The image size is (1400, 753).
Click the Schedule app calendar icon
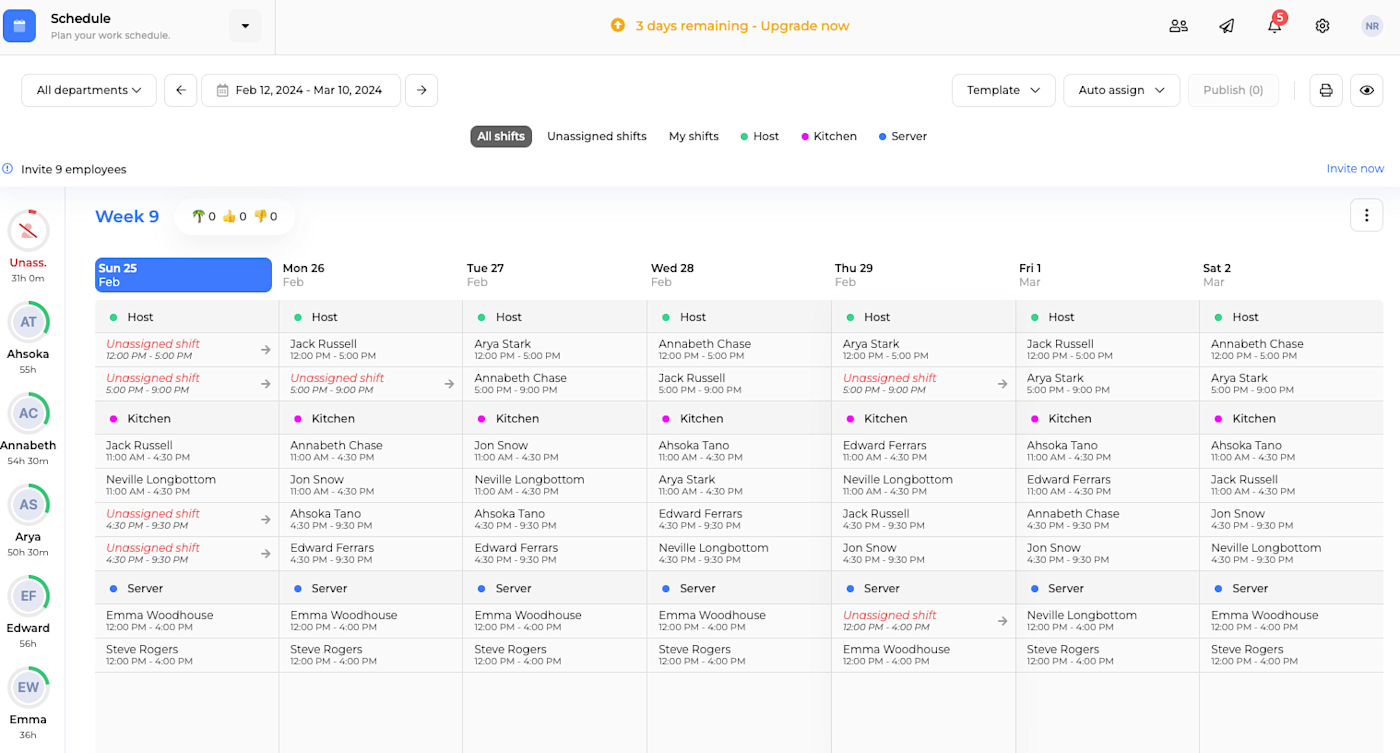point(19,26)
